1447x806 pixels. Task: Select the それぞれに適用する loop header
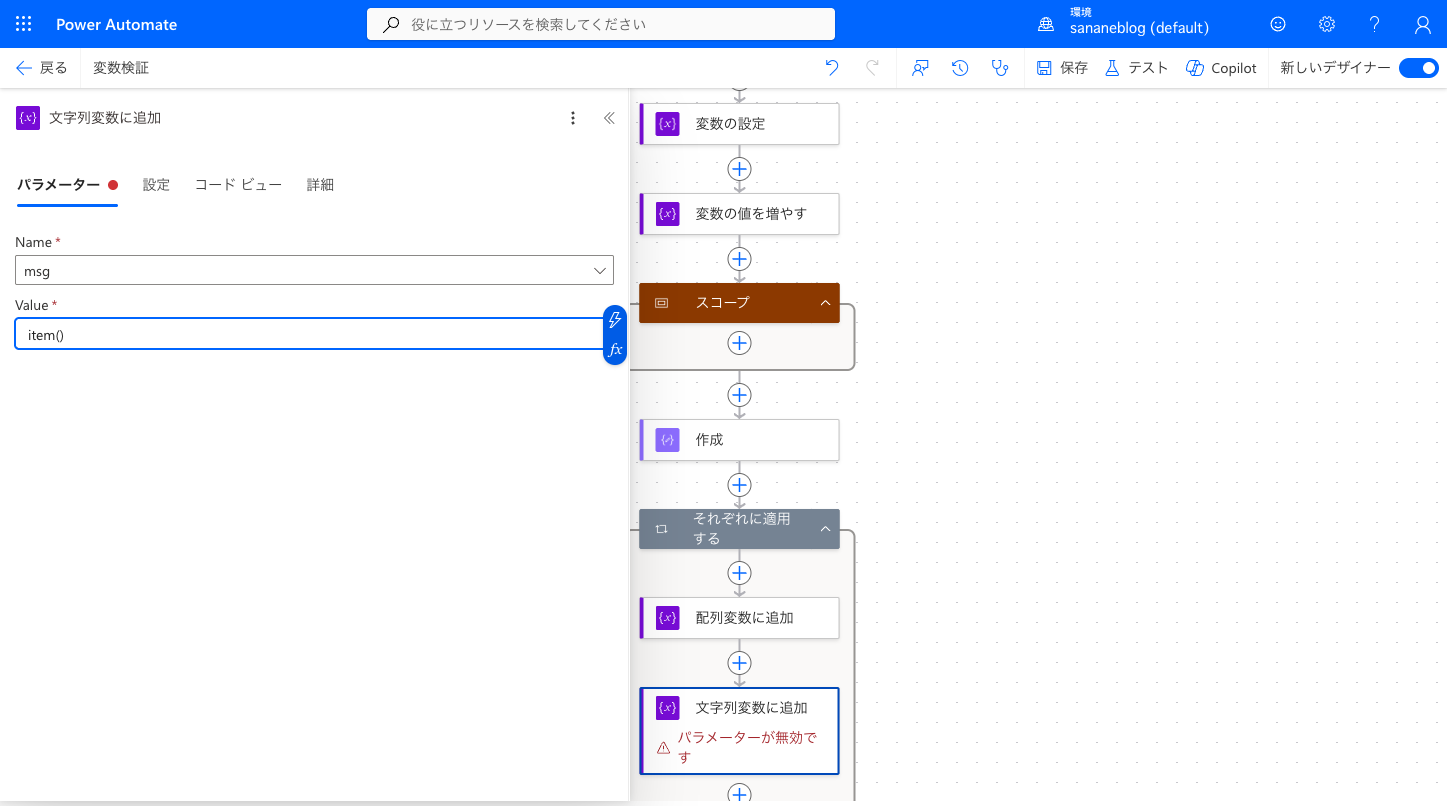click(x=739, y=529)
